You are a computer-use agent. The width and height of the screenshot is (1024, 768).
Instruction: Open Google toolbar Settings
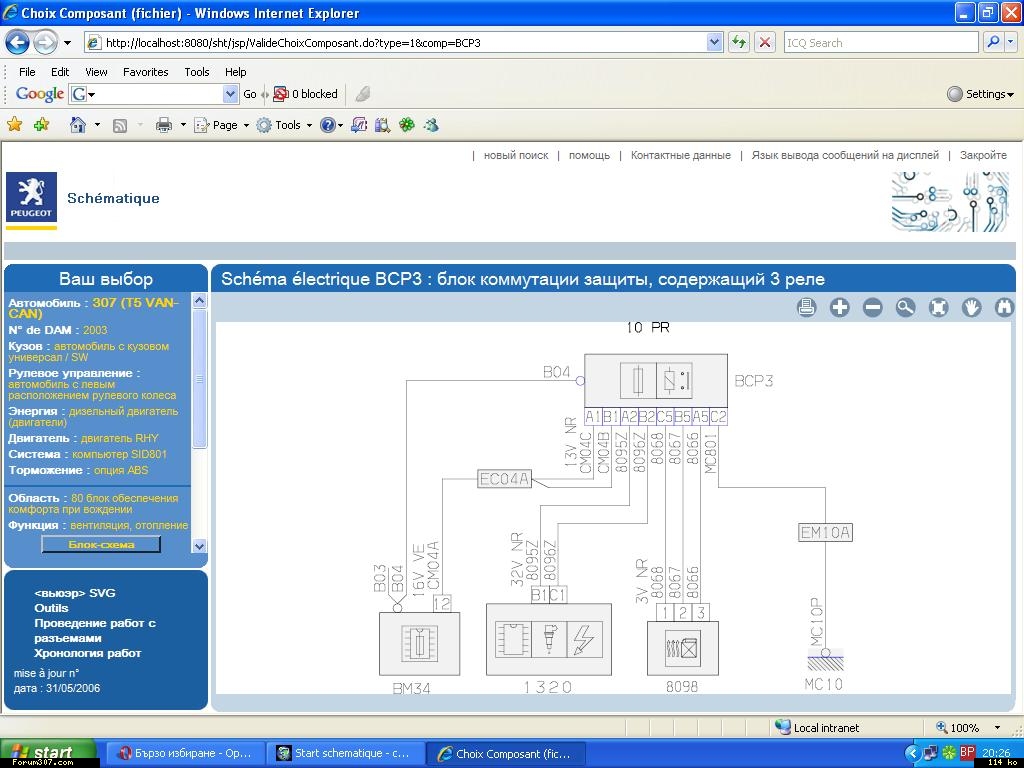pyautogui.click(x=980, y=94)
